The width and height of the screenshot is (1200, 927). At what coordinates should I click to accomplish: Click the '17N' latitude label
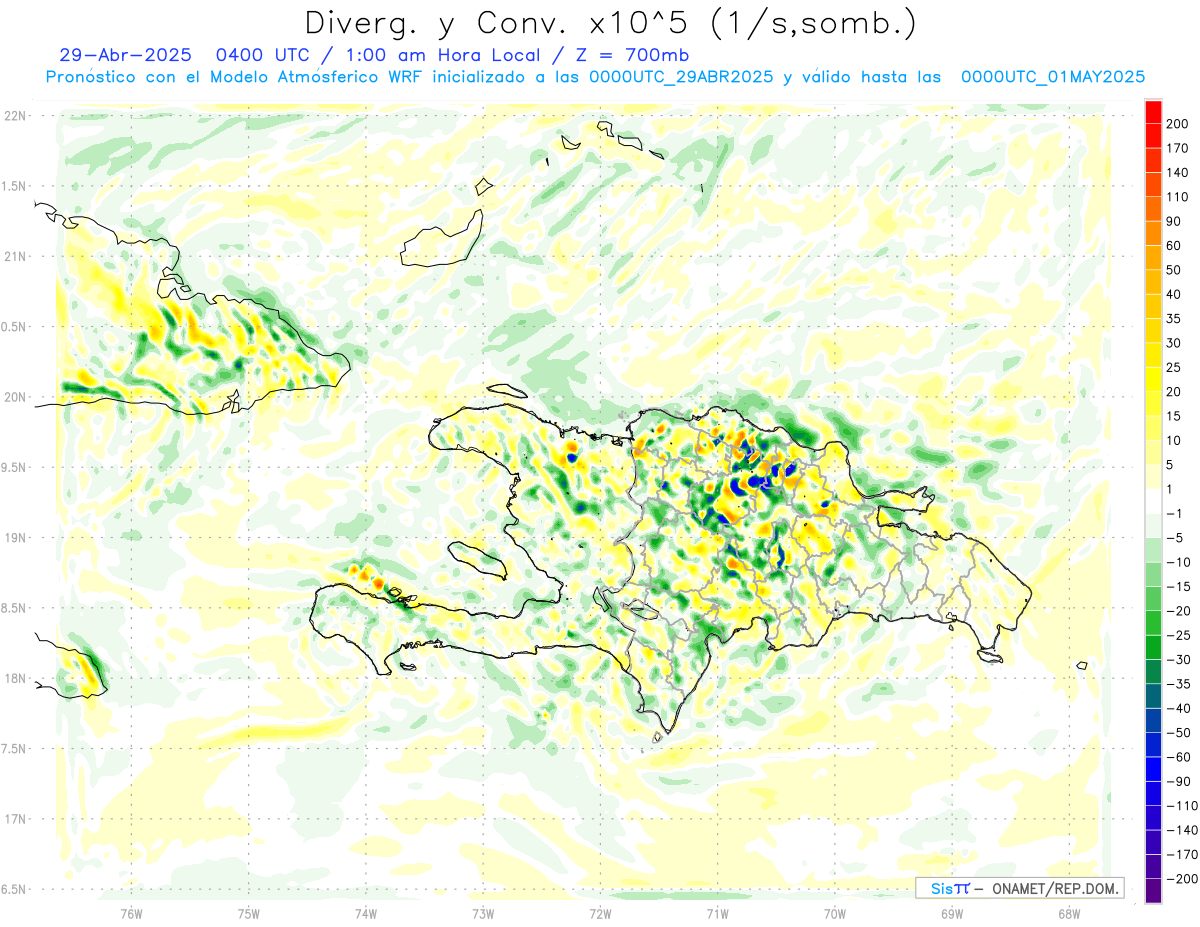click(x=15, y=819)
